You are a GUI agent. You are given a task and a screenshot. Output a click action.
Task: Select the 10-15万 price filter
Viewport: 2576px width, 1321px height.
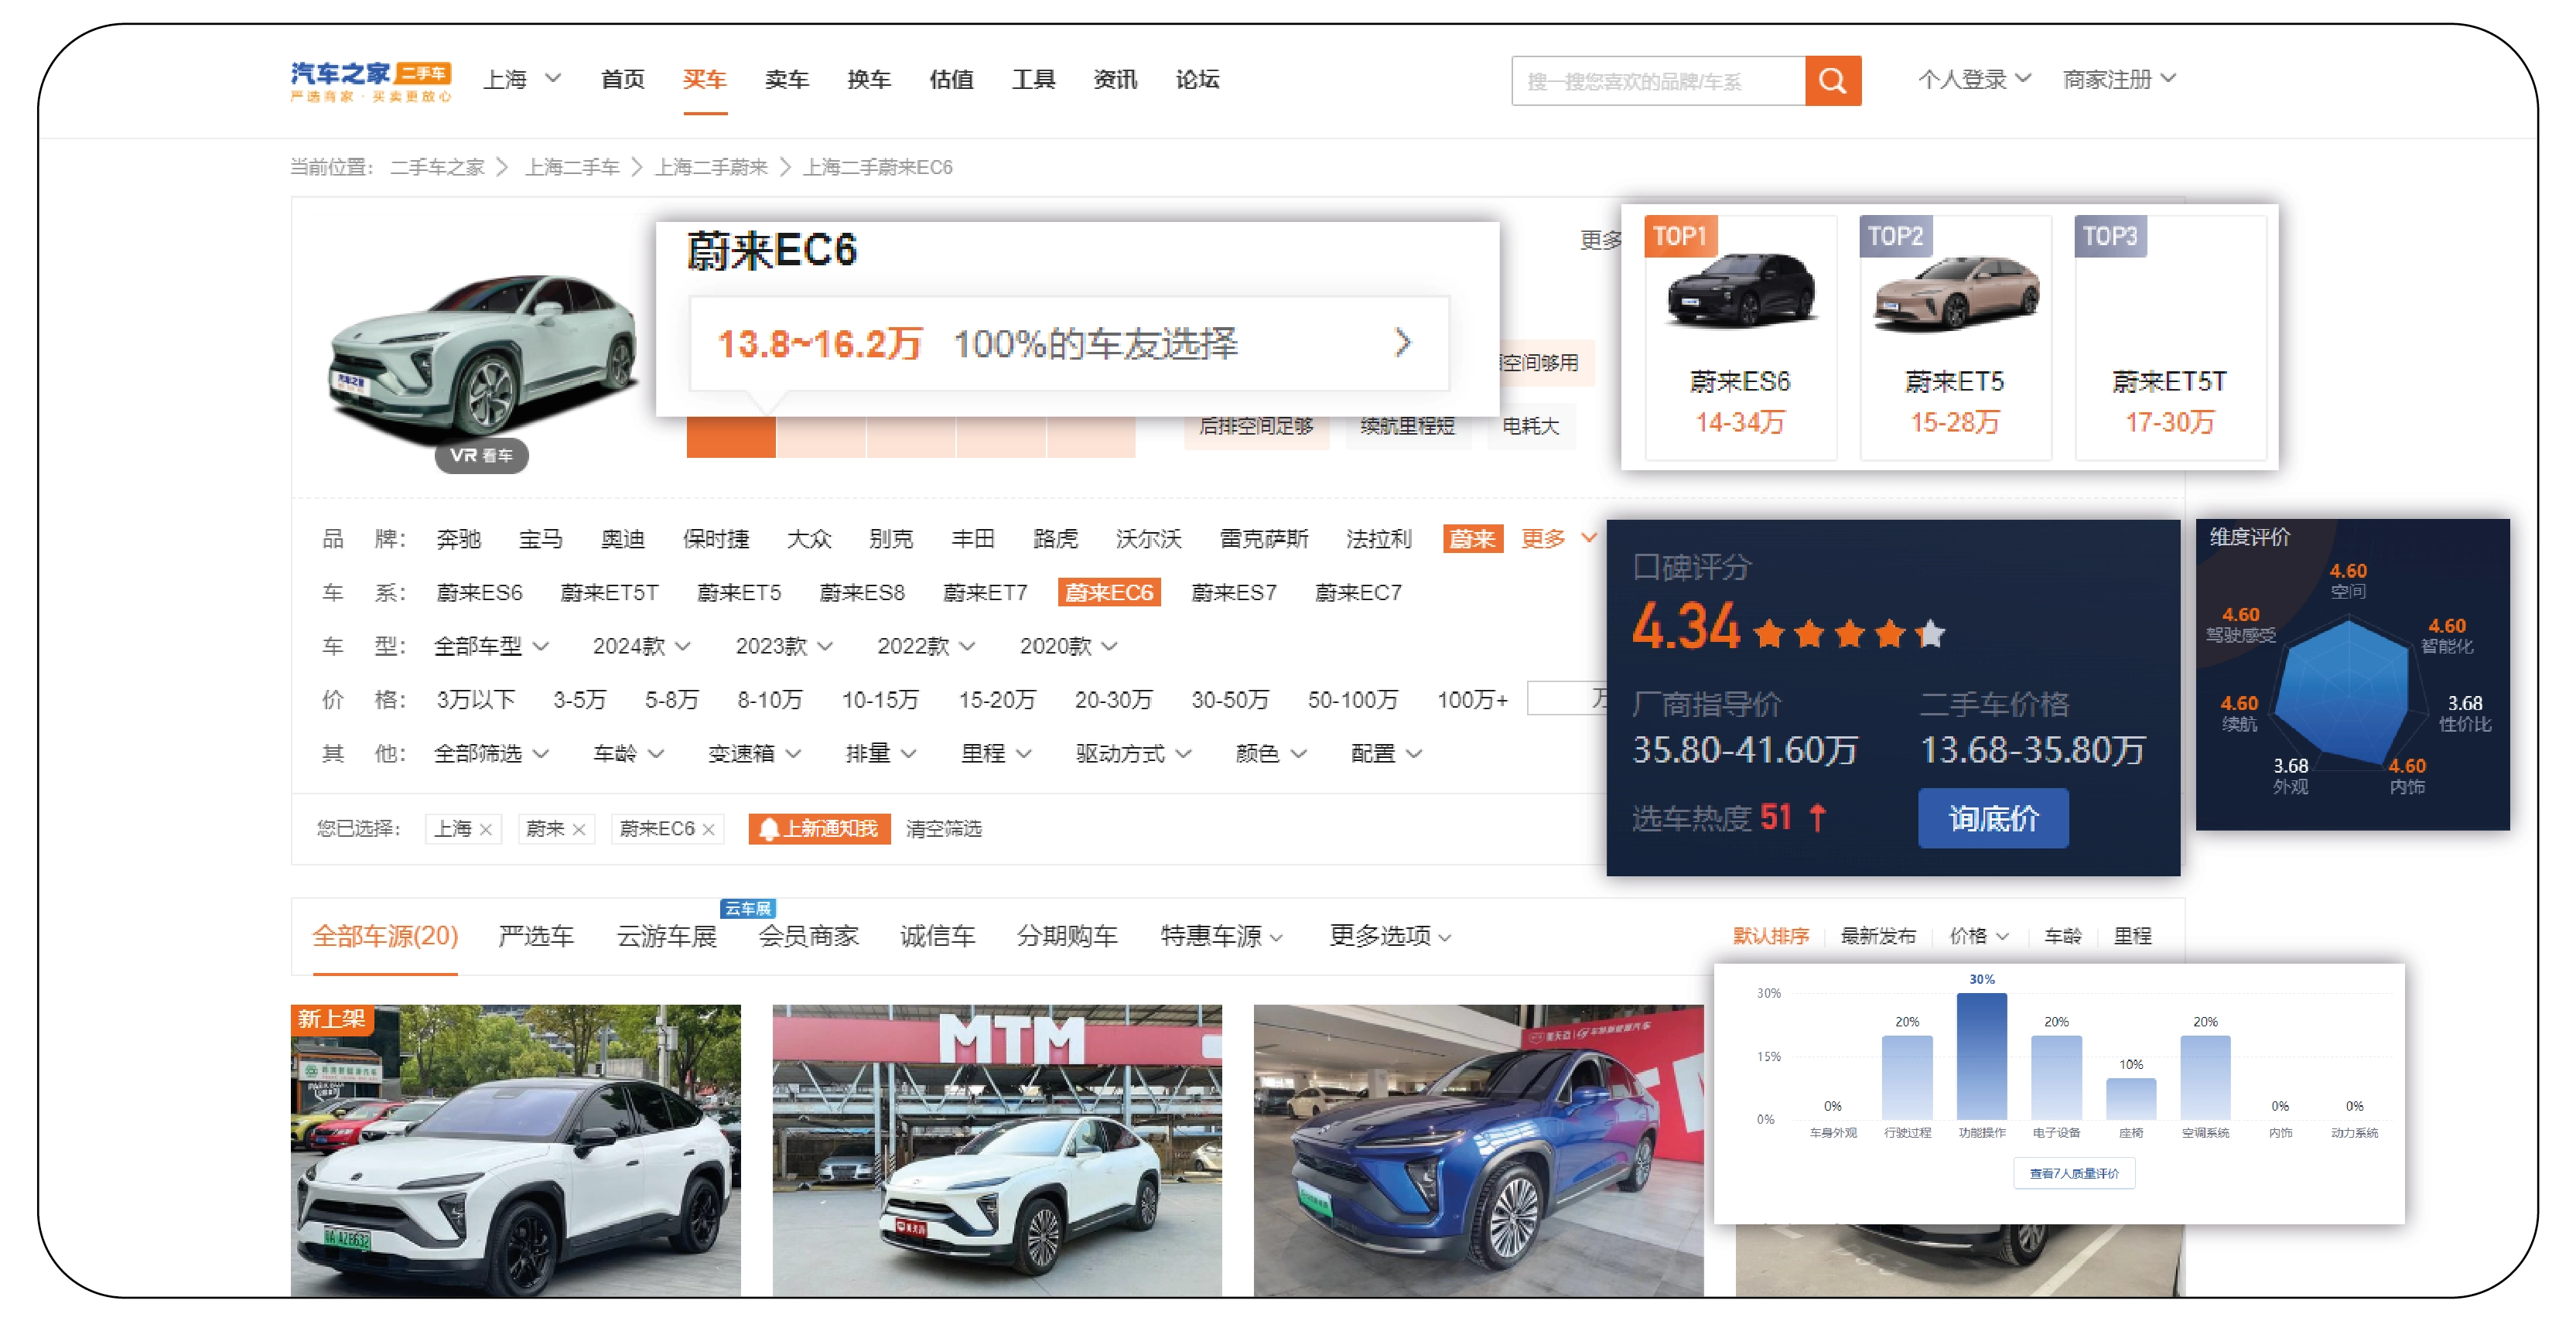pyautogui.click(x=882, y=700)
